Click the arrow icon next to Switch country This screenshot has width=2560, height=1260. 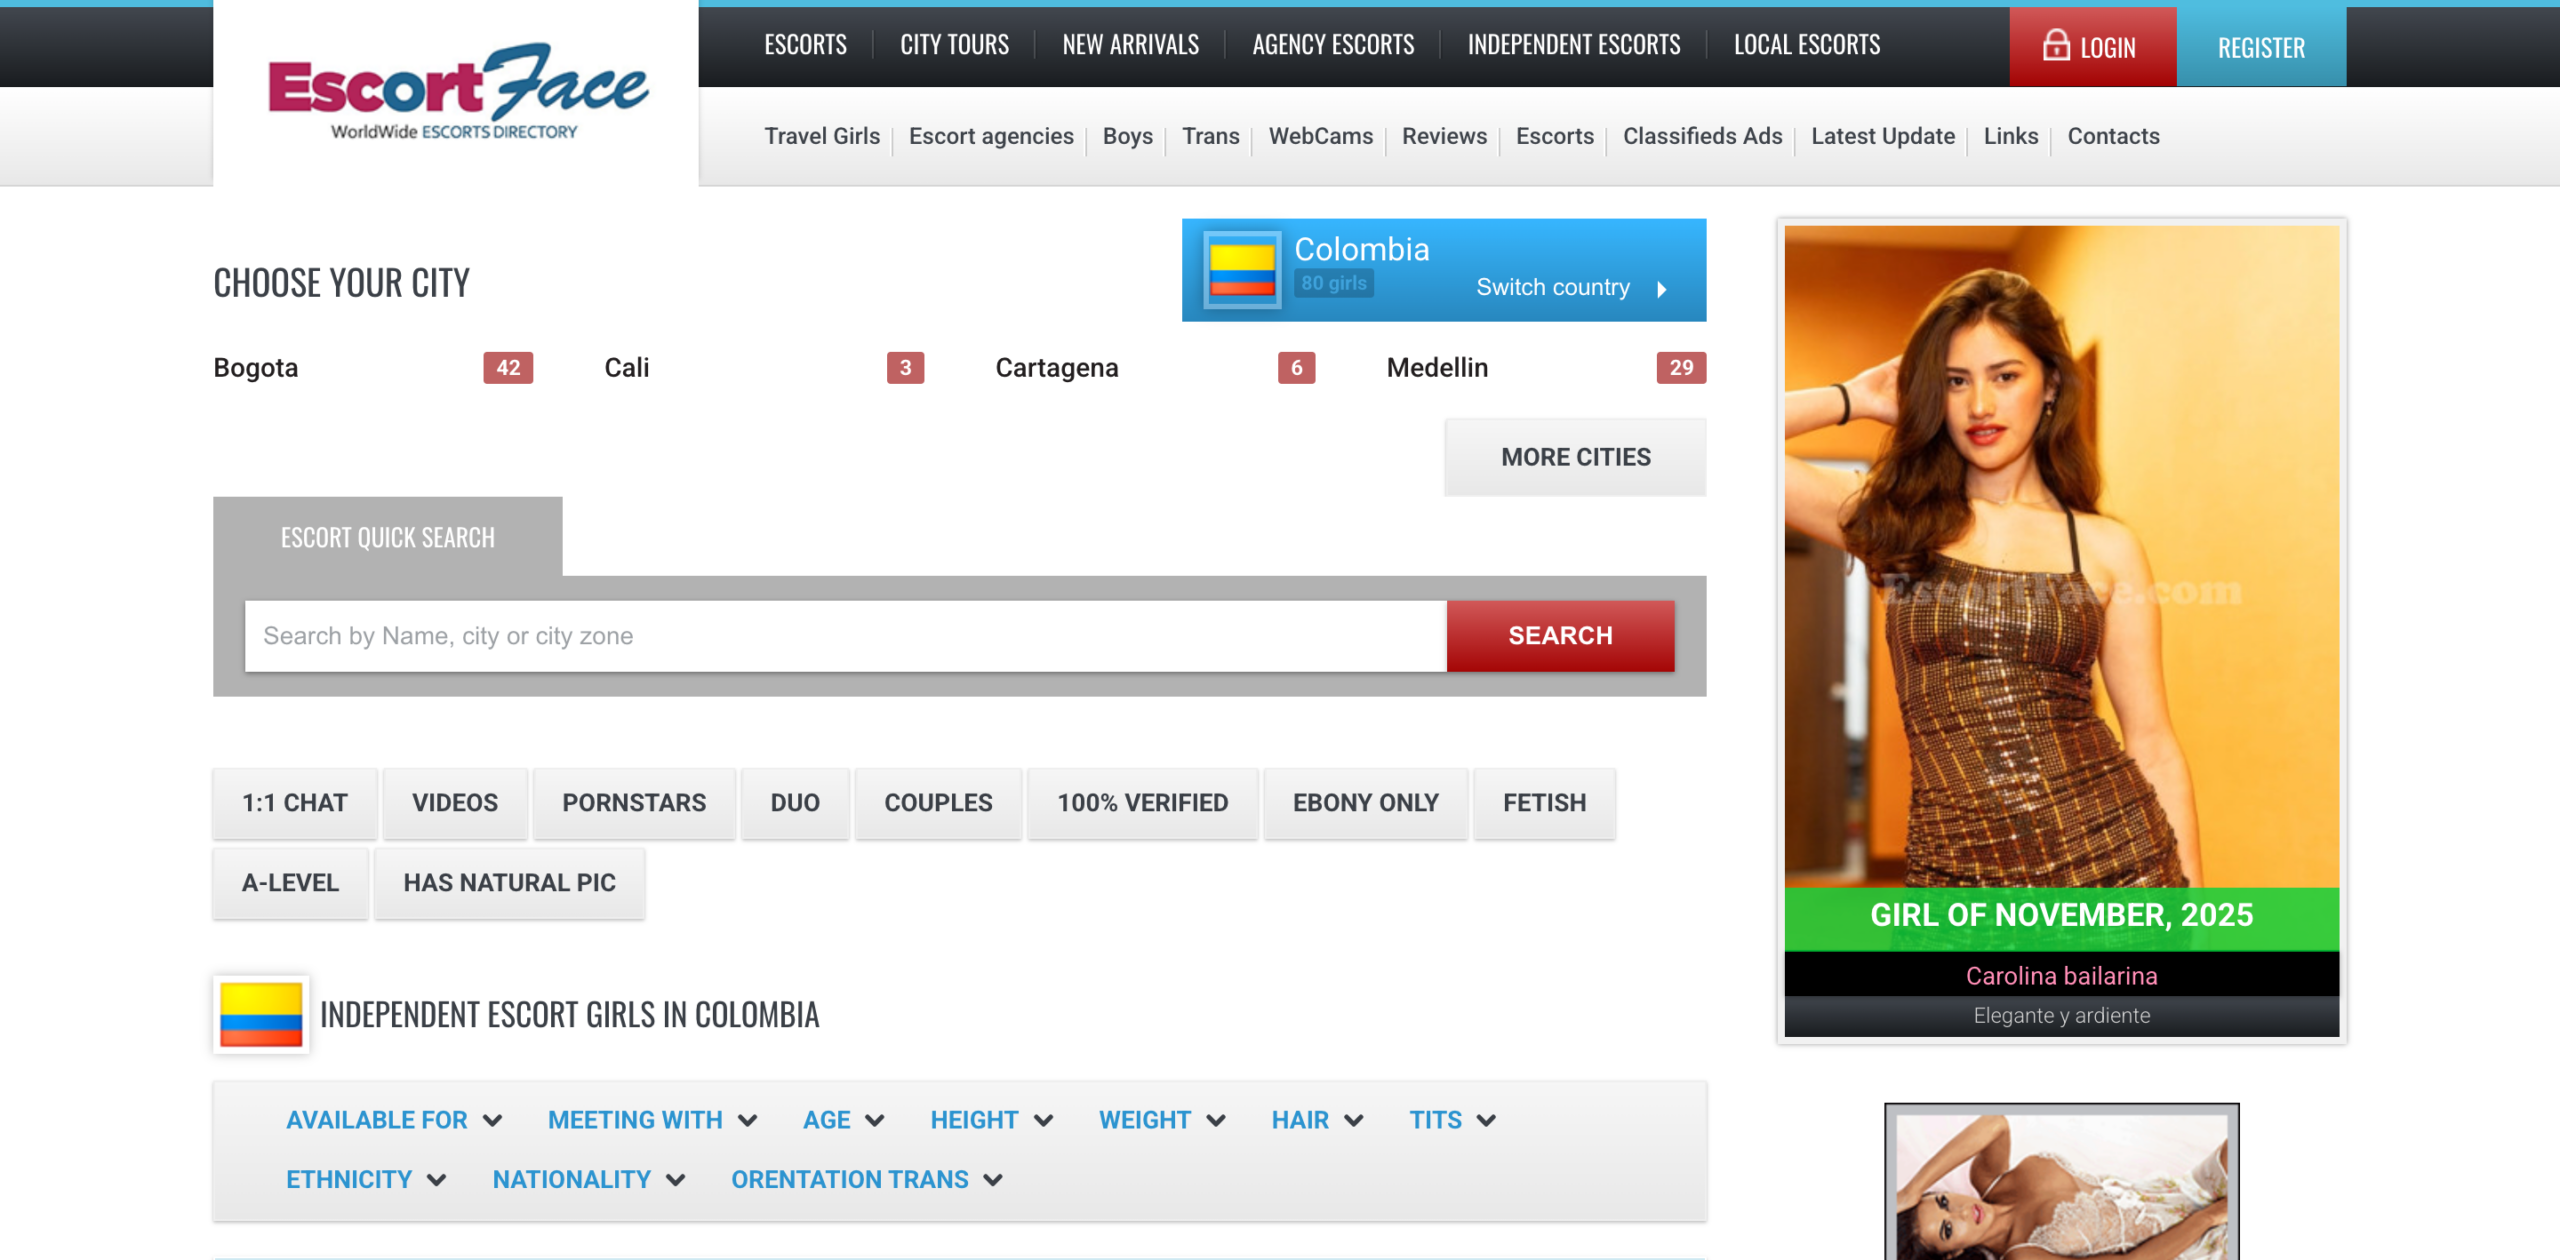(1662, 289)
